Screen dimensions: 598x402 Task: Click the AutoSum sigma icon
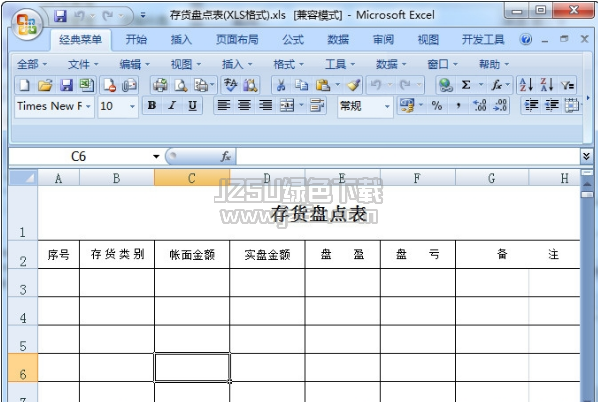[x=466, y=85]
